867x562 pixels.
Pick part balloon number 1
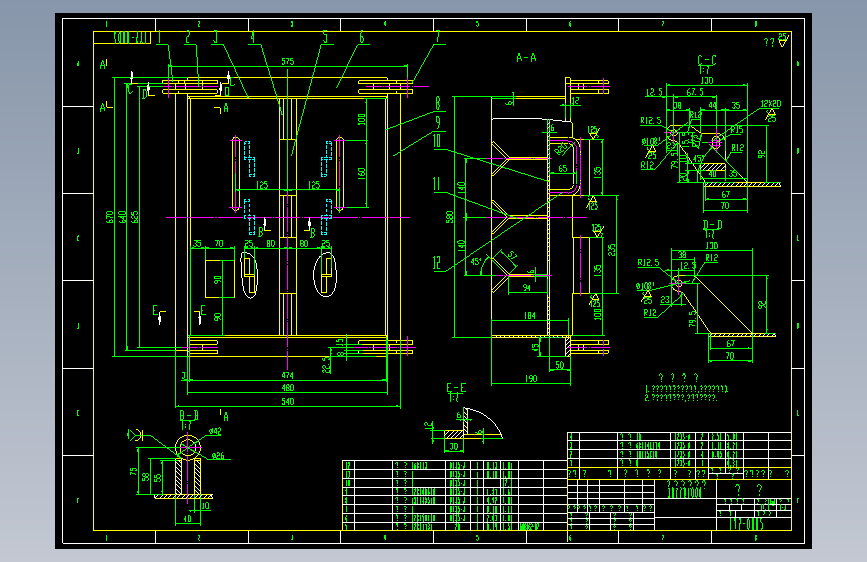(x=159, y=38)
